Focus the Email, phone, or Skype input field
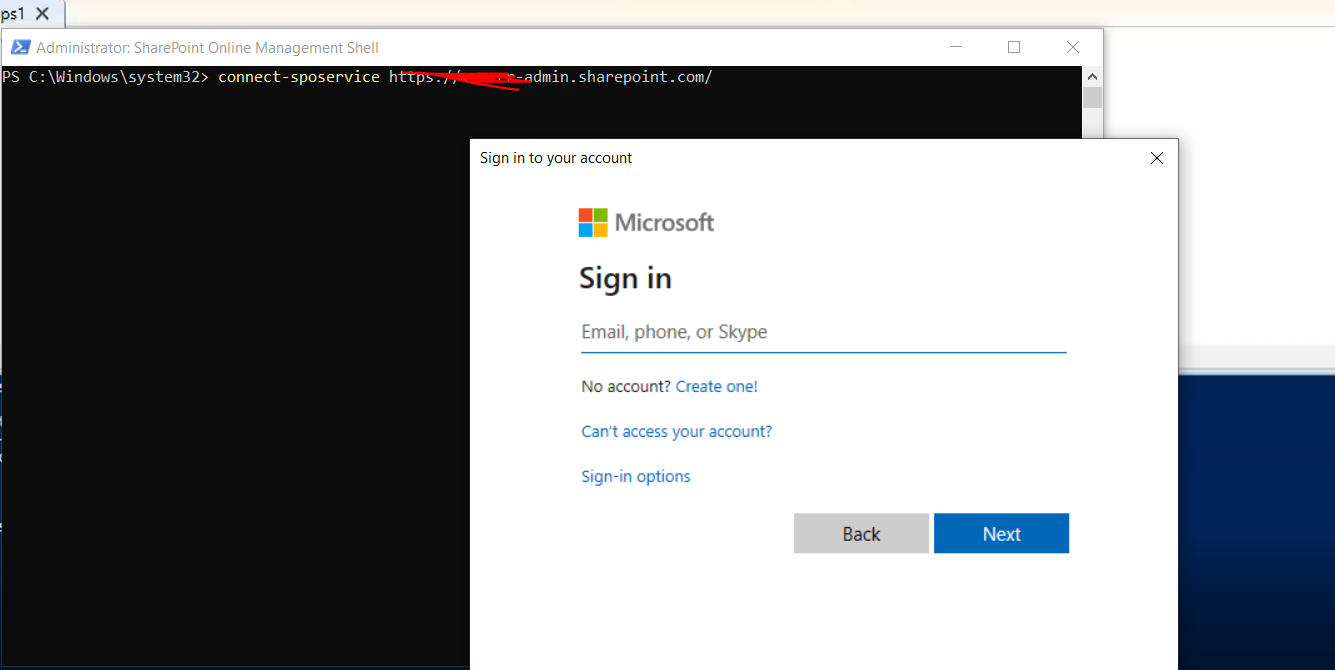The image size is (1335, 670). point(822,331)
